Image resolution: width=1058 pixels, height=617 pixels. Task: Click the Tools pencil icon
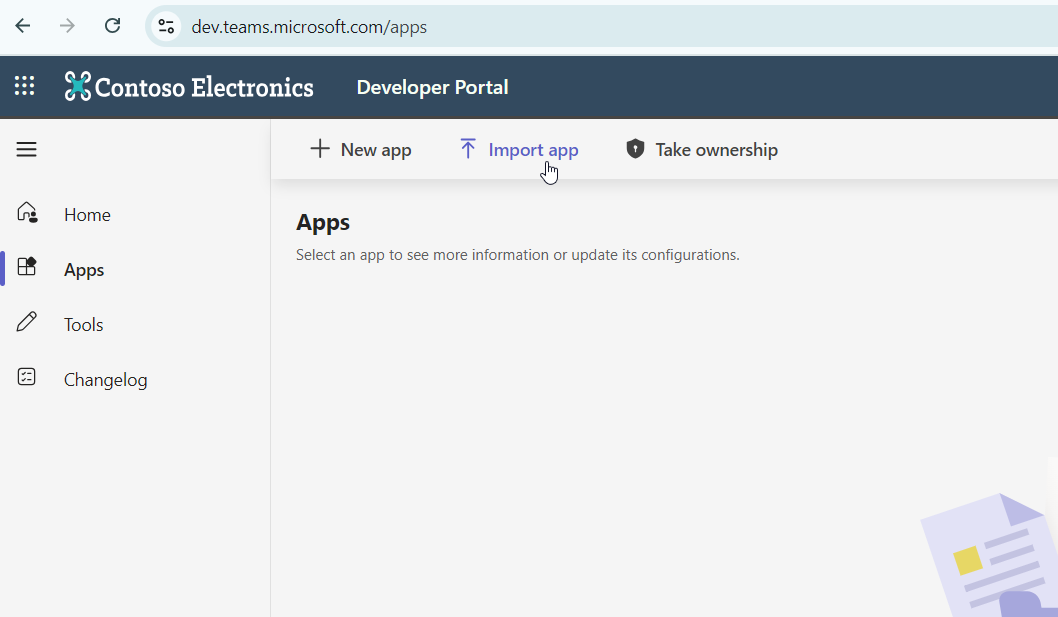click(26, 322)
